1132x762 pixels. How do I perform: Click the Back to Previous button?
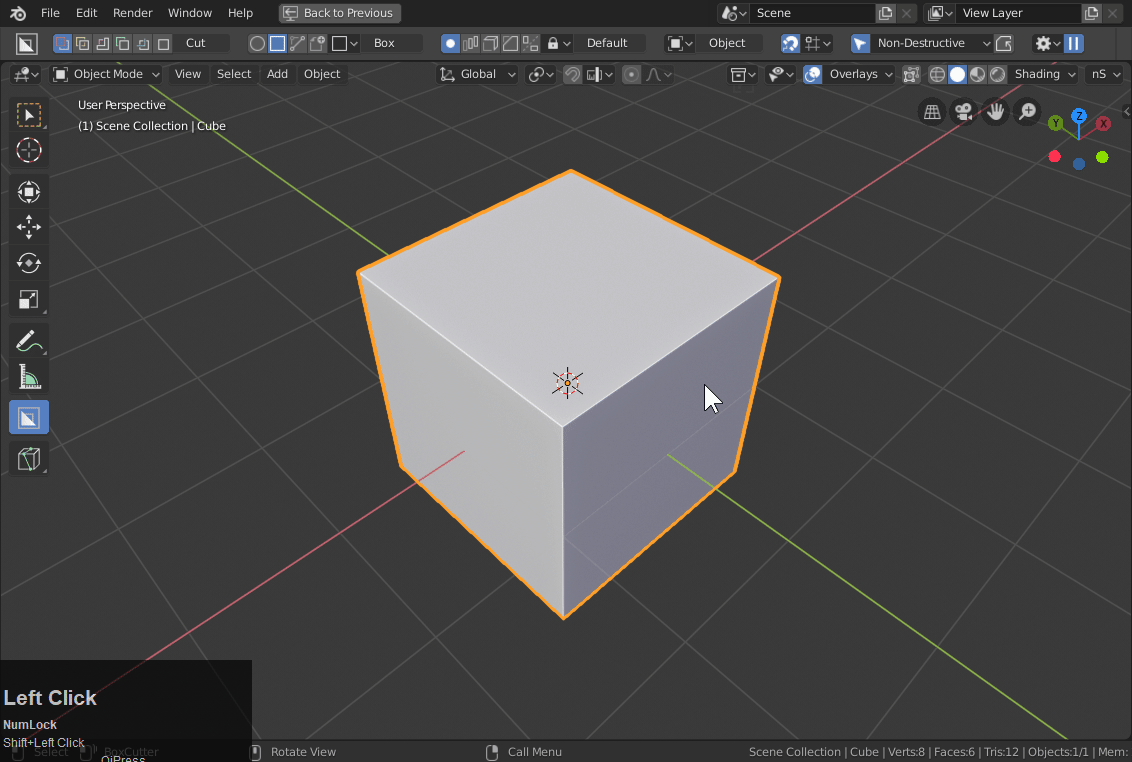point(339,13)
